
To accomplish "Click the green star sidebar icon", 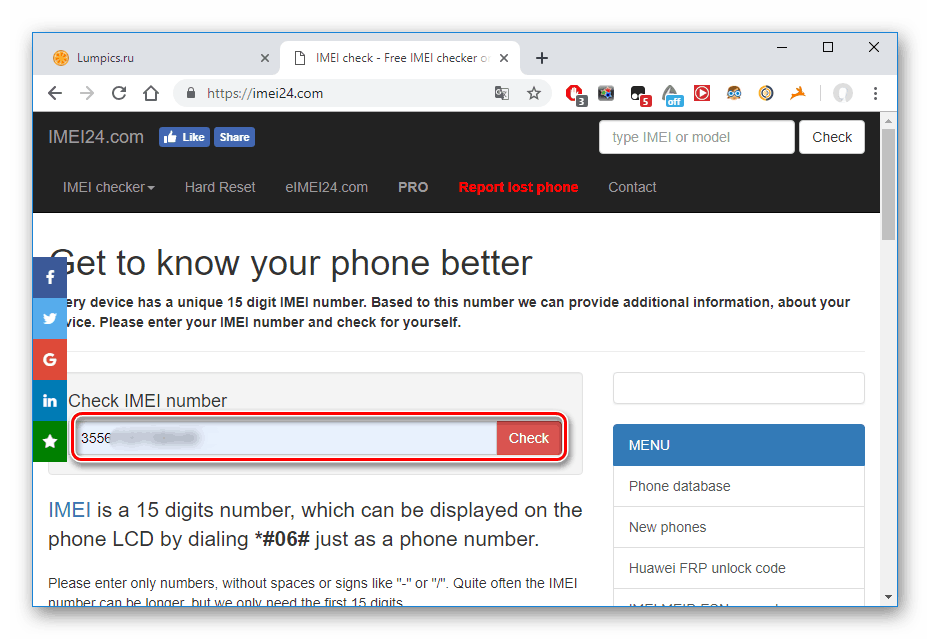I will [50, 441].
